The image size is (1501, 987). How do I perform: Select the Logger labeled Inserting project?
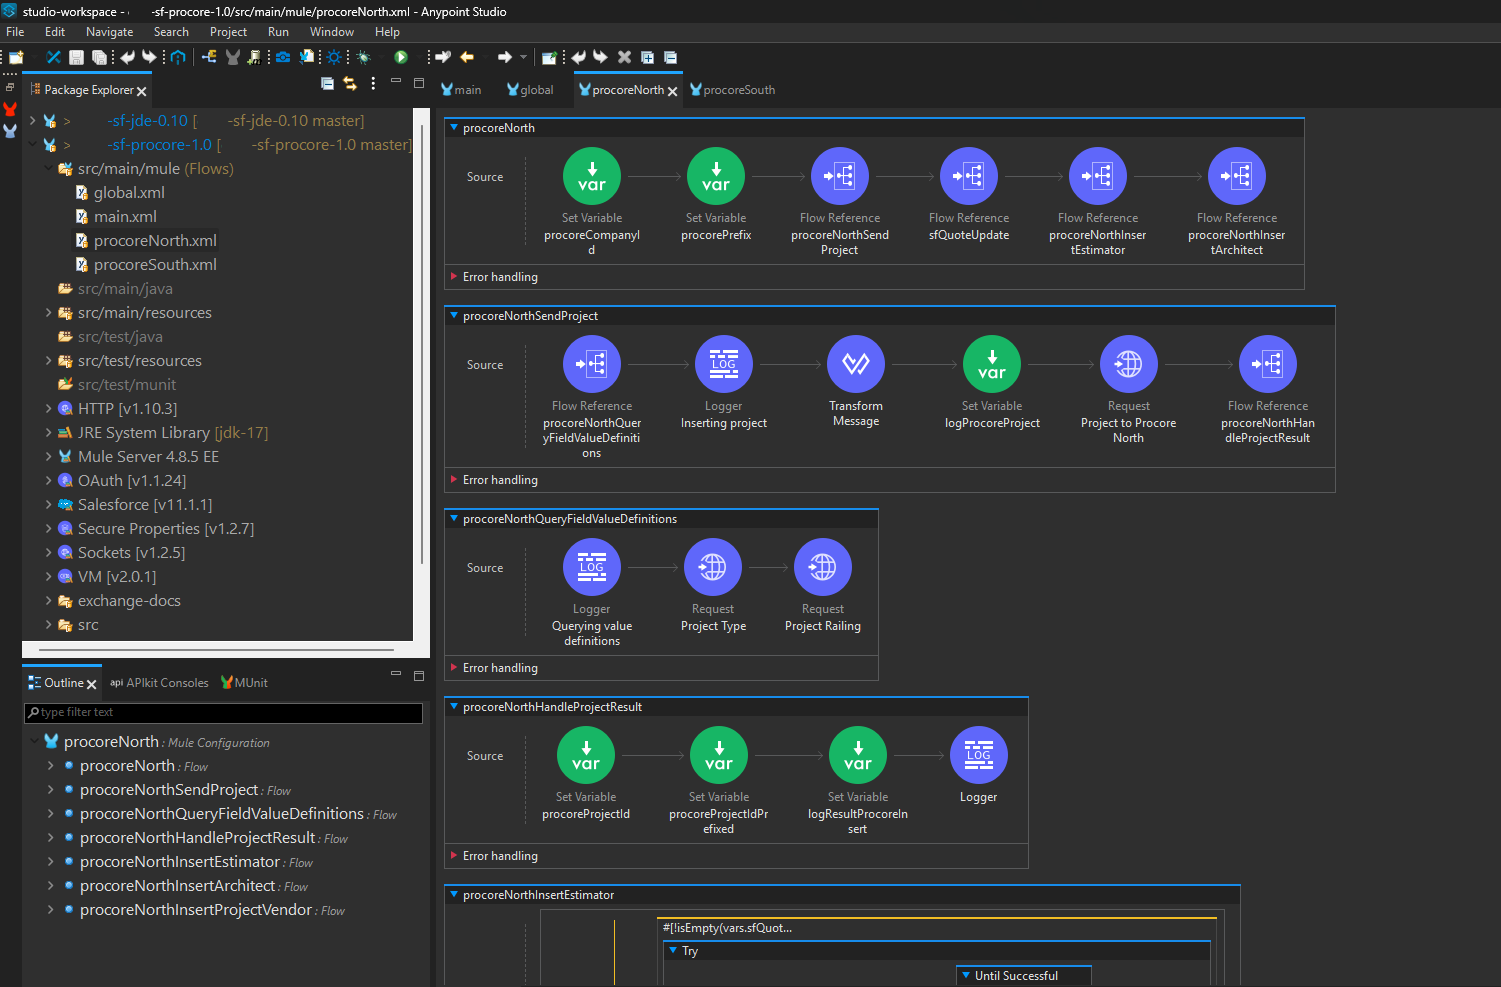pos(723,364)
